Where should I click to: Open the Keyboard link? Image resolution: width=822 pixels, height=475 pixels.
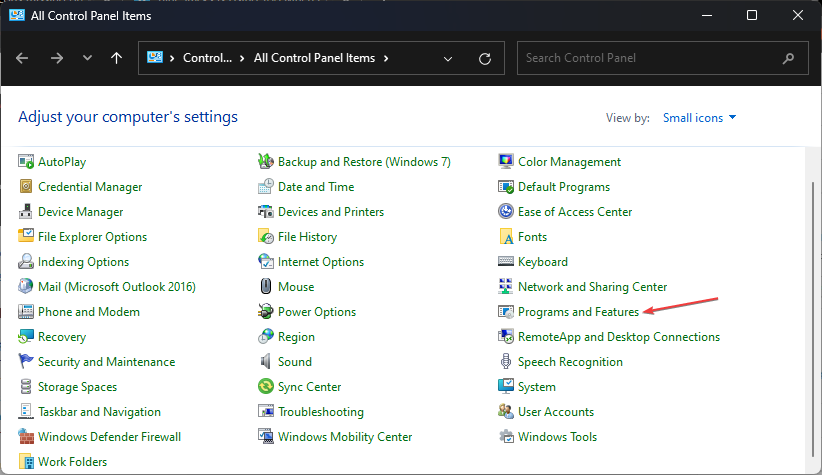tap(543, 262)
